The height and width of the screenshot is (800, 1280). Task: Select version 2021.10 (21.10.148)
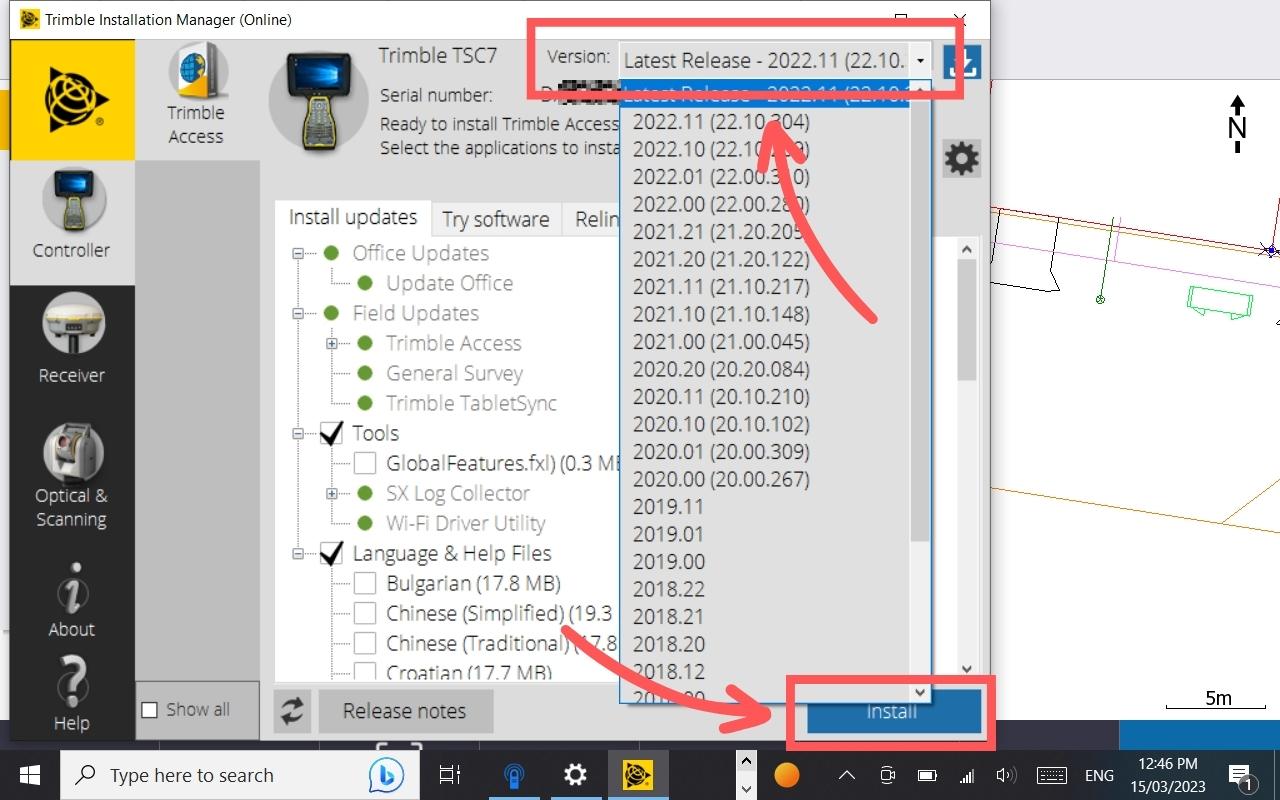(x=721, y=314)
